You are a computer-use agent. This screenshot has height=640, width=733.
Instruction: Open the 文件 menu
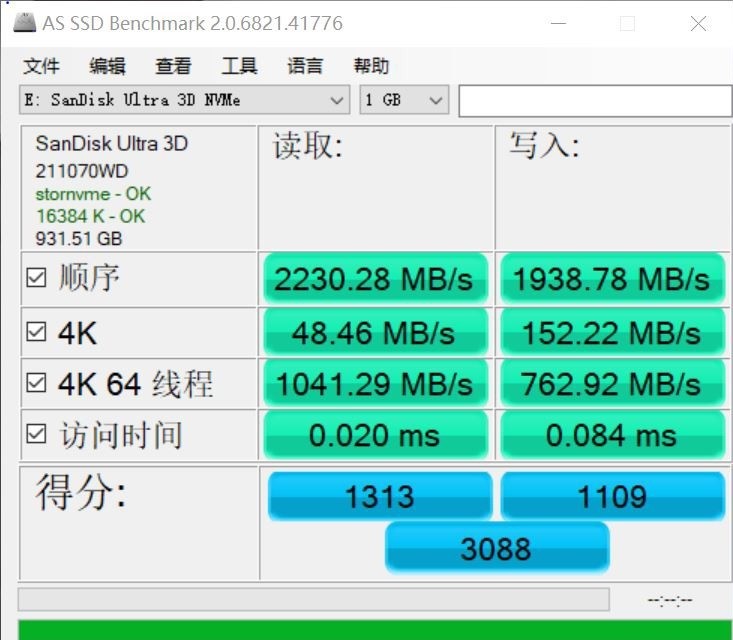coord(42,66)
